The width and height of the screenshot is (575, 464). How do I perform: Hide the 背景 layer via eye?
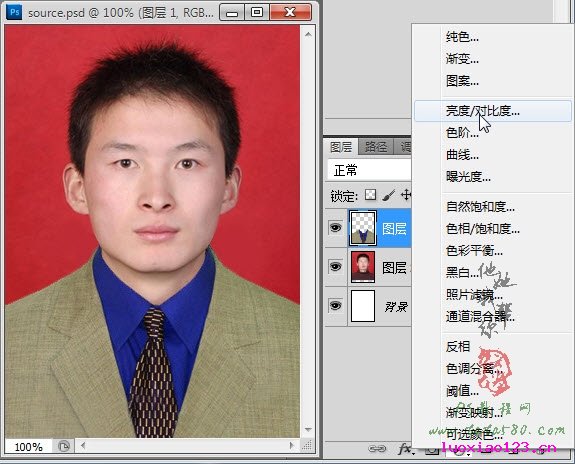(x=335, y=306)
